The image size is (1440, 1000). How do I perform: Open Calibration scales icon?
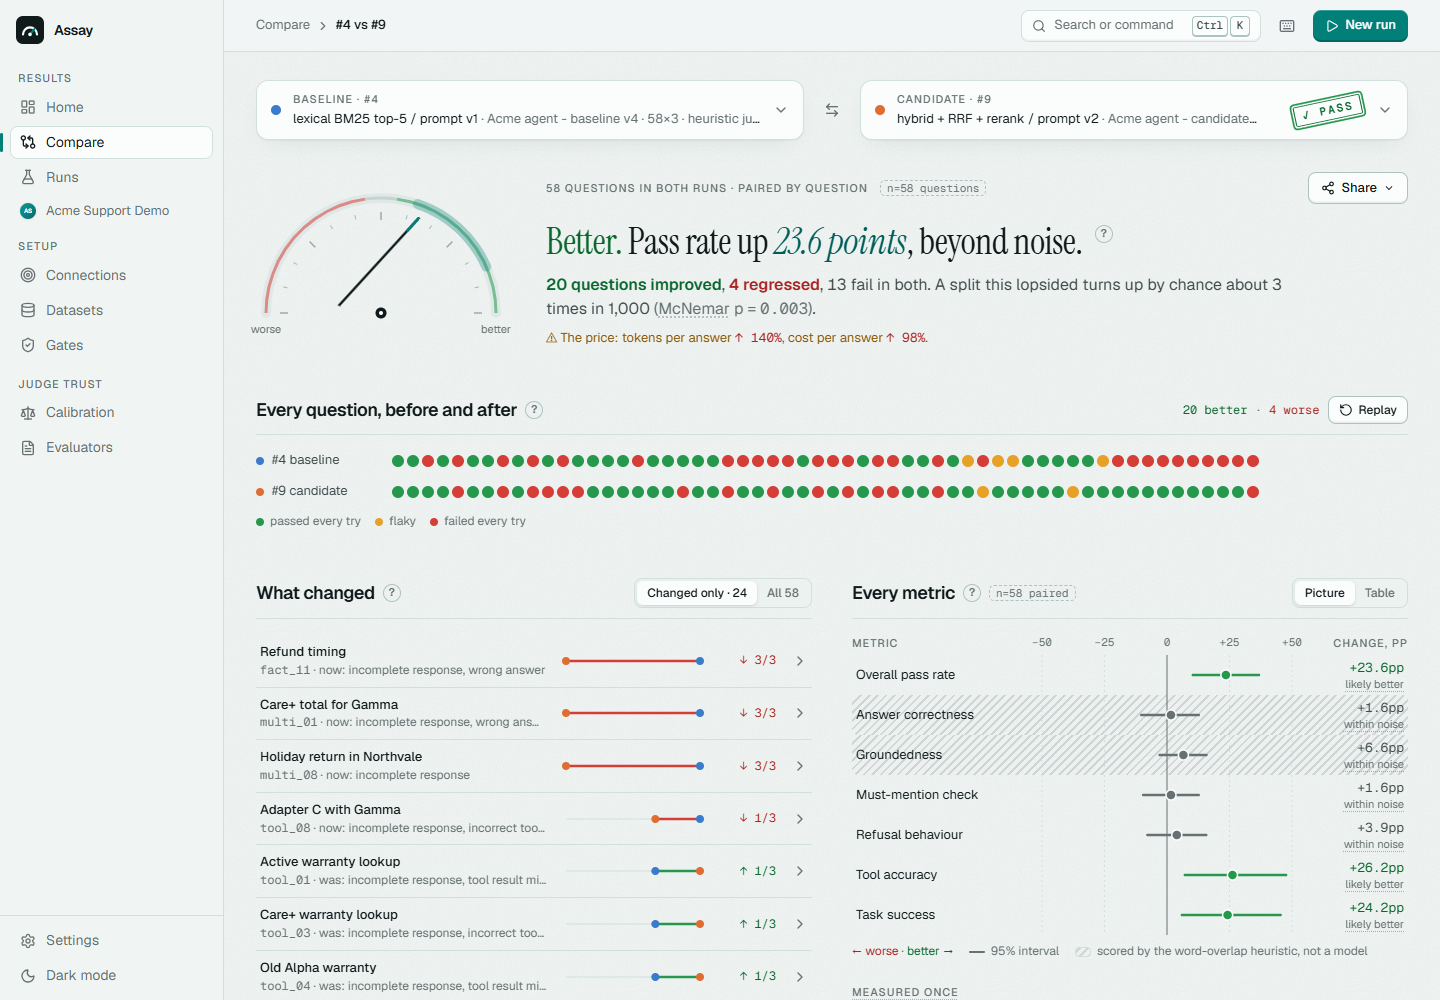point(28,412)
